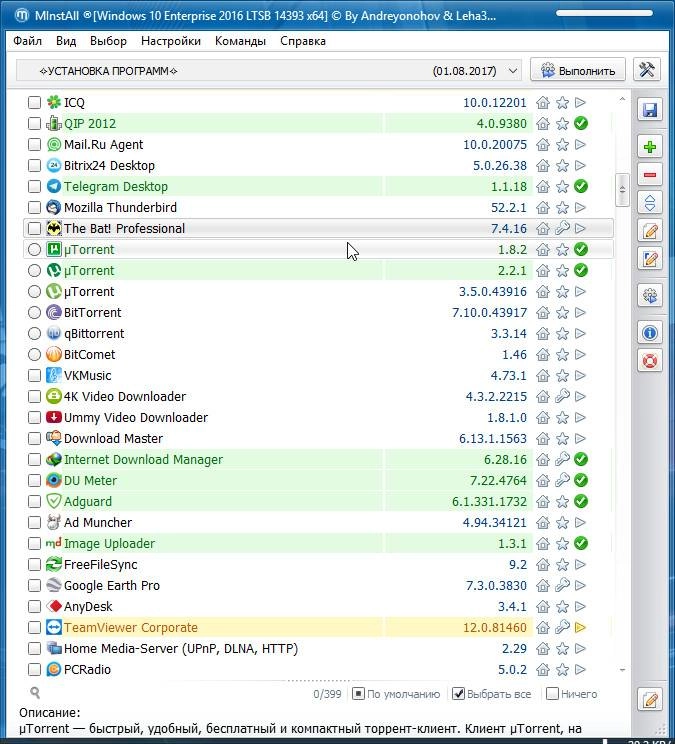Screen dimensions: 675x744
Task: Click the bottom-right pencil edit icon
Action: pos(649,699)
